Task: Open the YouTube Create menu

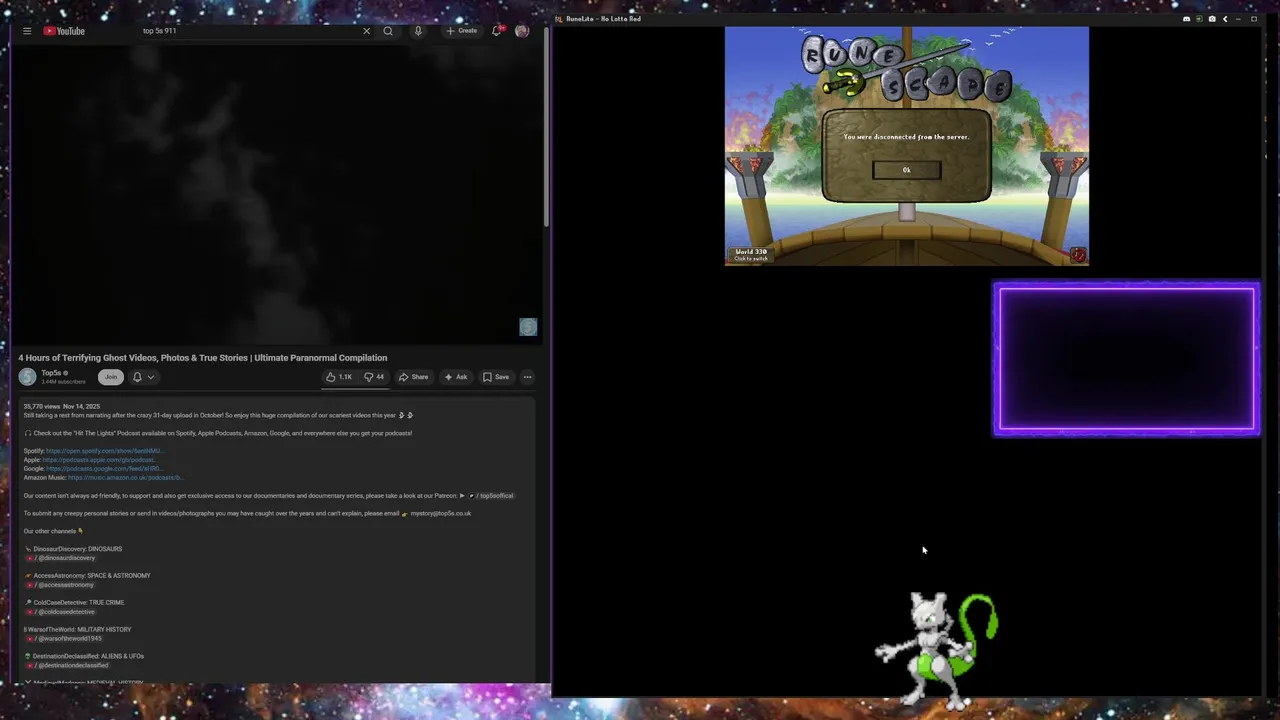Action: point(461,31)
